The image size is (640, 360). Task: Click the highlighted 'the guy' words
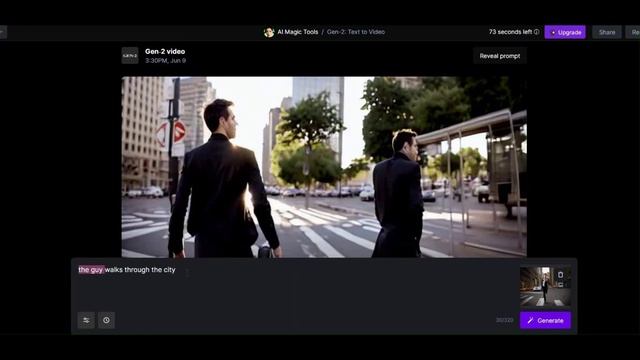pyautogui.click(x=91, y=270)
